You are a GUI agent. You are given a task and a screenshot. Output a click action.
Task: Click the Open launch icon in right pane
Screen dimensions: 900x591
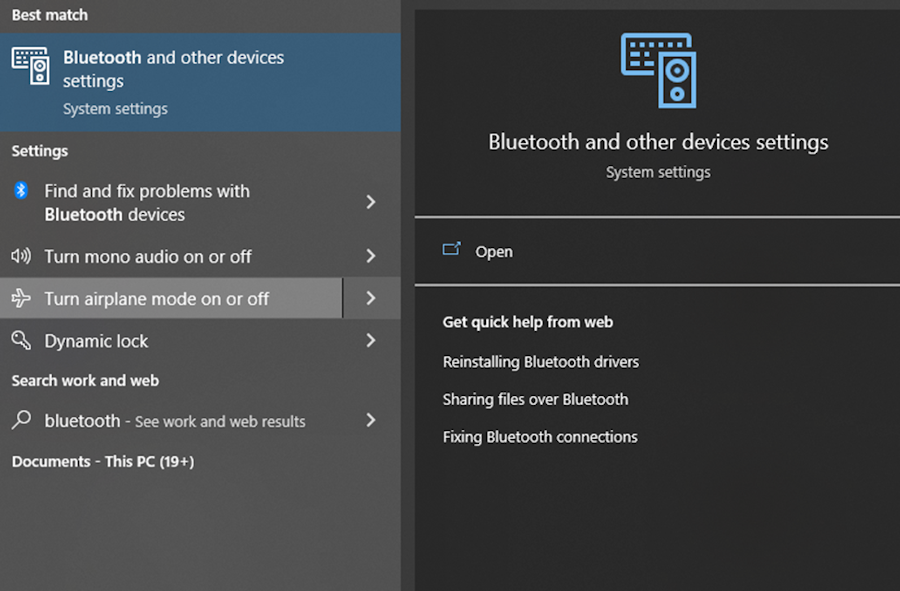point(451,250)
